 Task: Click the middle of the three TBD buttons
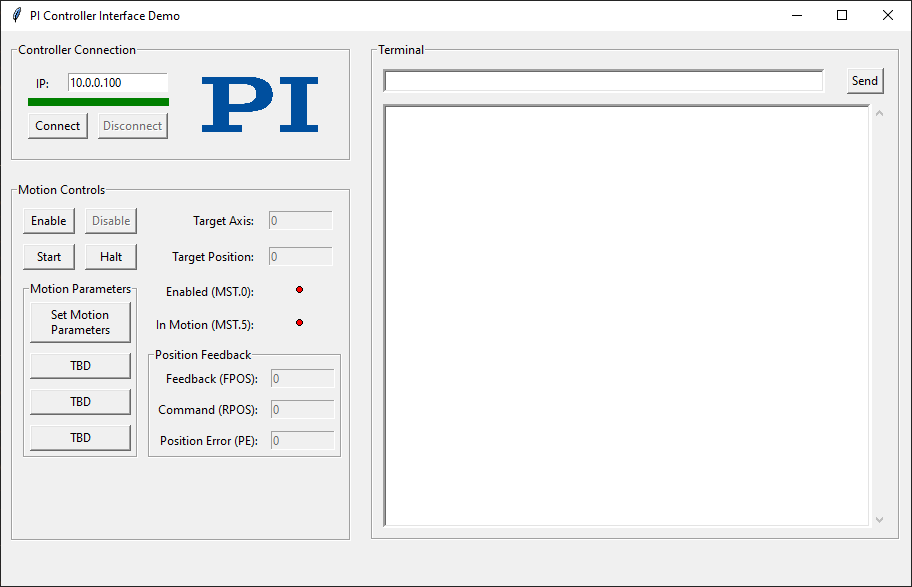coord(80,402)
